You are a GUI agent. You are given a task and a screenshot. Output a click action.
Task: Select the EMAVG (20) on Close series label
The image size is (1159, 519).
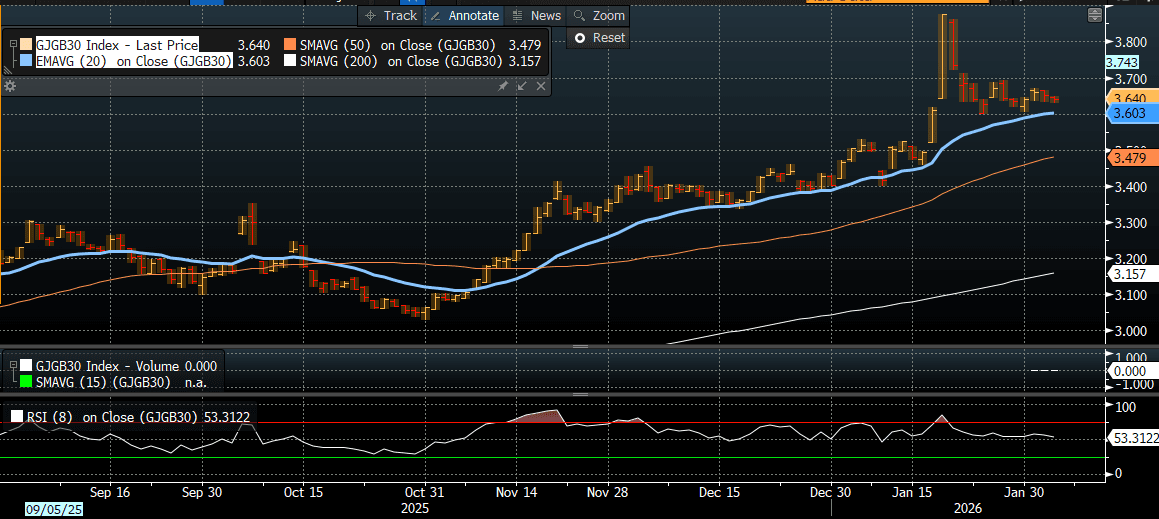134,61
